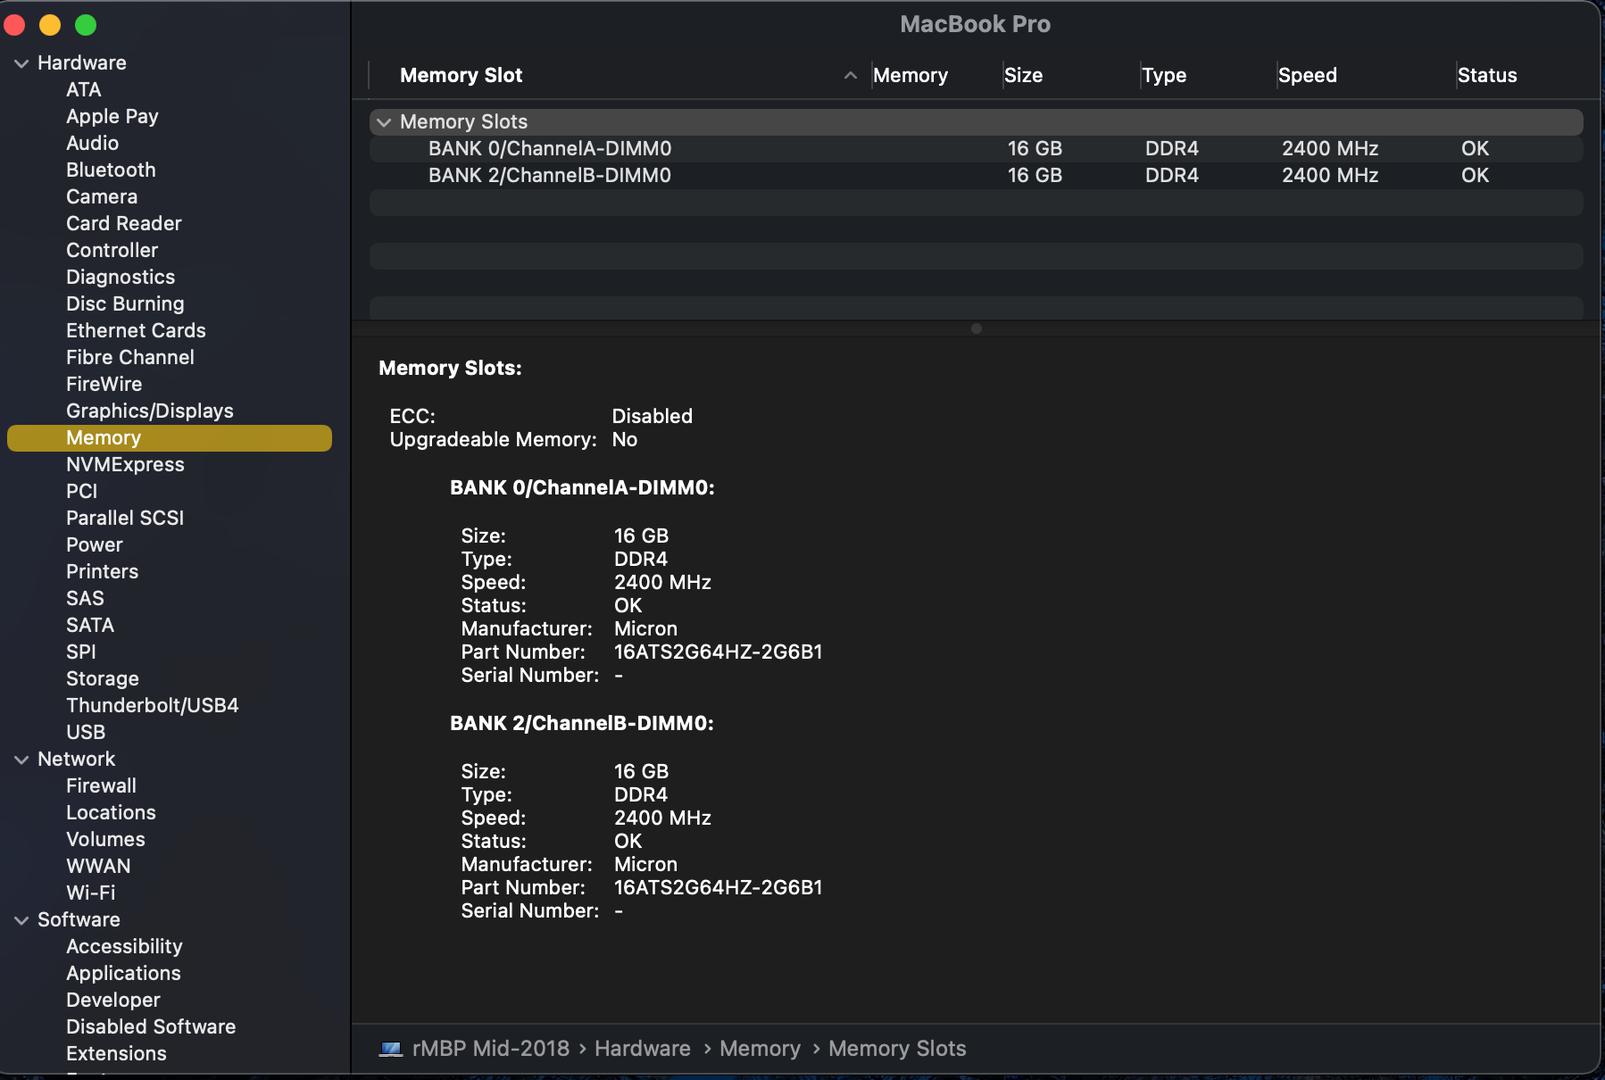Select the Memory Slots group row
Screen dimensions: 1605x1080
(x=976, y=122)
